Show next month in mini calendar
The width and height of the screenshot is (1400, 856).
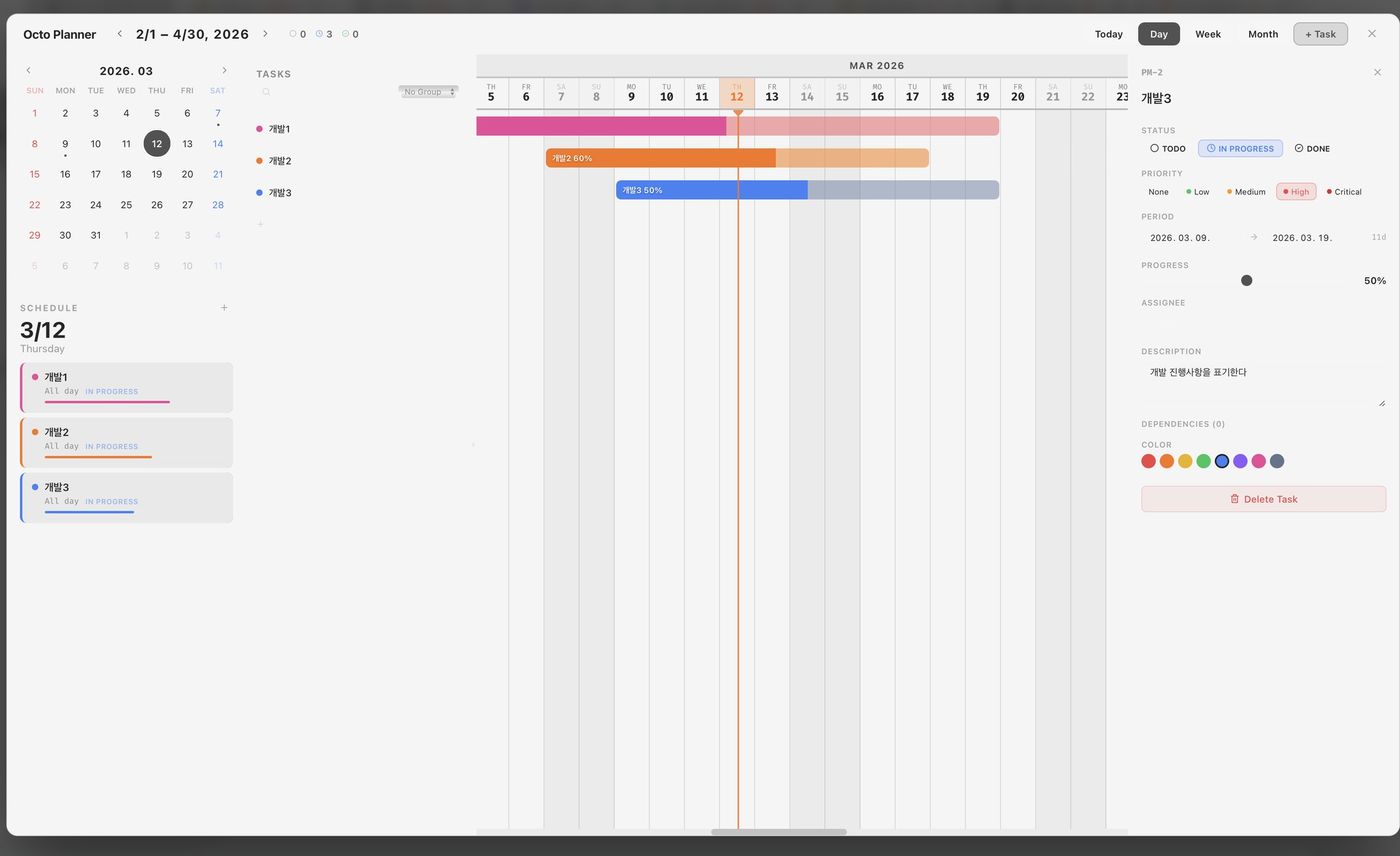pos(224,71)
